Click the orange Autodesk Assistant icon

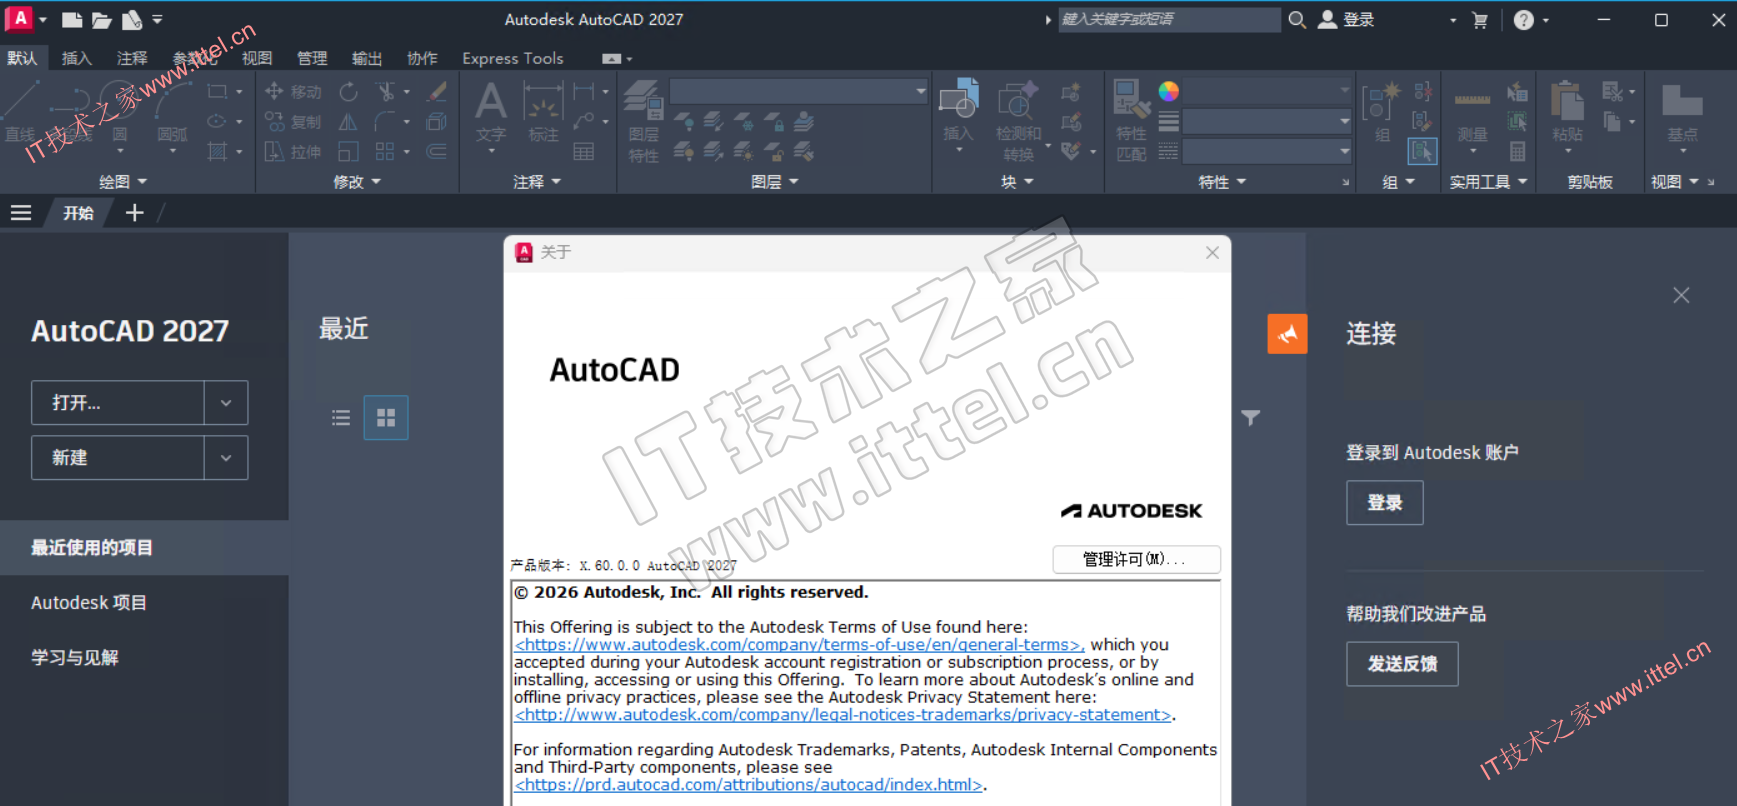(x=1287, y=334)
